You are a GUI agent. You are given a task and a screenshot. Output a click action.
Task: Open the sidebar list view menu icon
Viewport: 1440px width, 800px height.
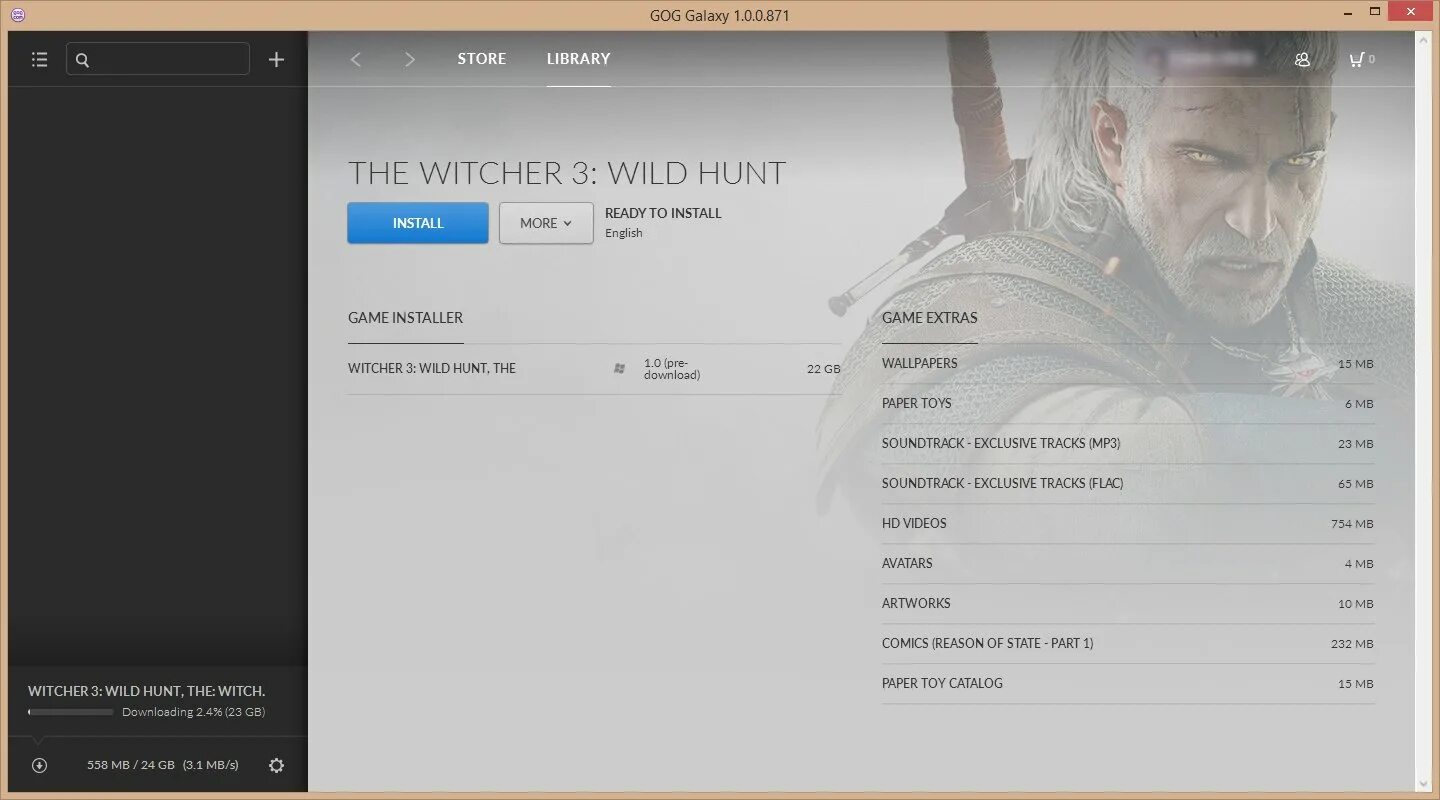pyautogui.click(x=39, y=59)
